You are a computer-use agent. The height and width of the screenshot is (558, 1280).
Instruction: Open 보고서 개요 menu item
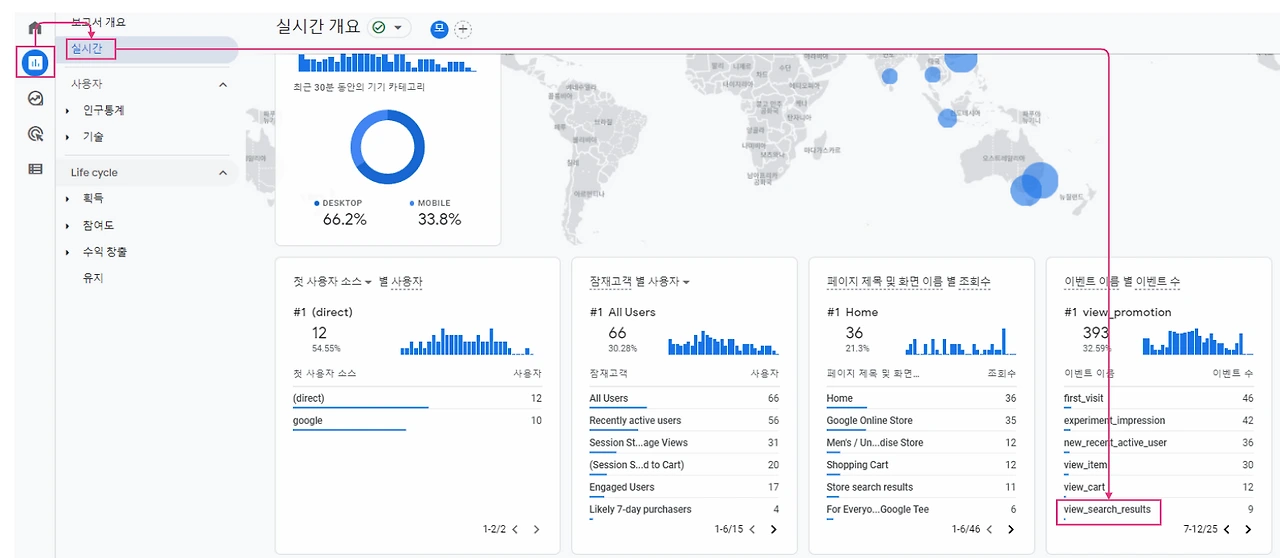(98, 22)
